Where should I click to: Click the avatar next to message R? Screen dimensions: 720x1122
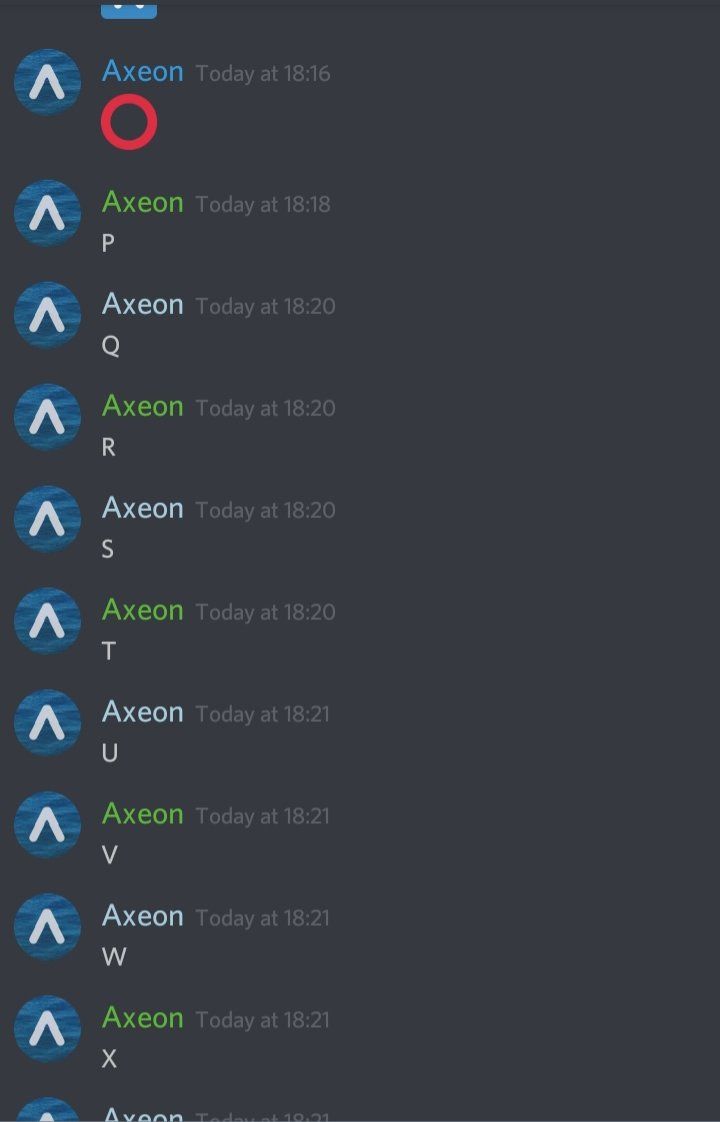pyautogui.click(x=47, y=417)
